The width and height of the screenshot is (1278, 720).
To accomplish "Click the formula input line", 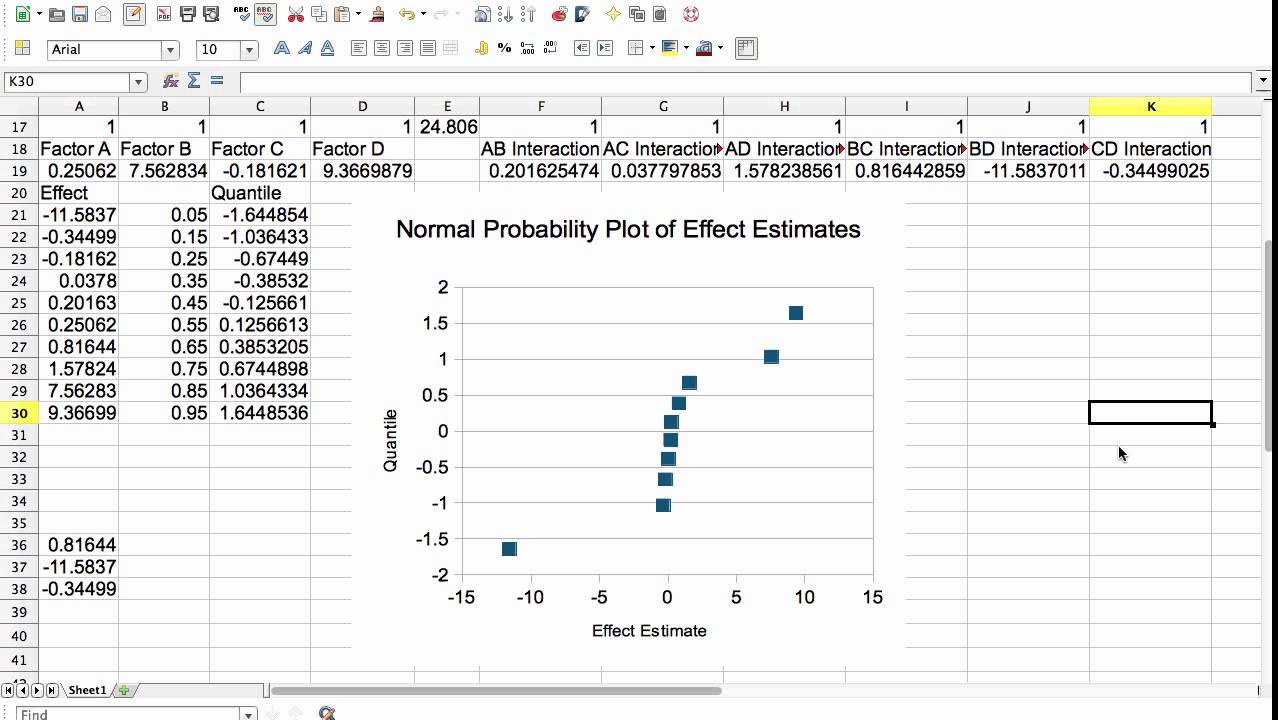I will 746,82.
